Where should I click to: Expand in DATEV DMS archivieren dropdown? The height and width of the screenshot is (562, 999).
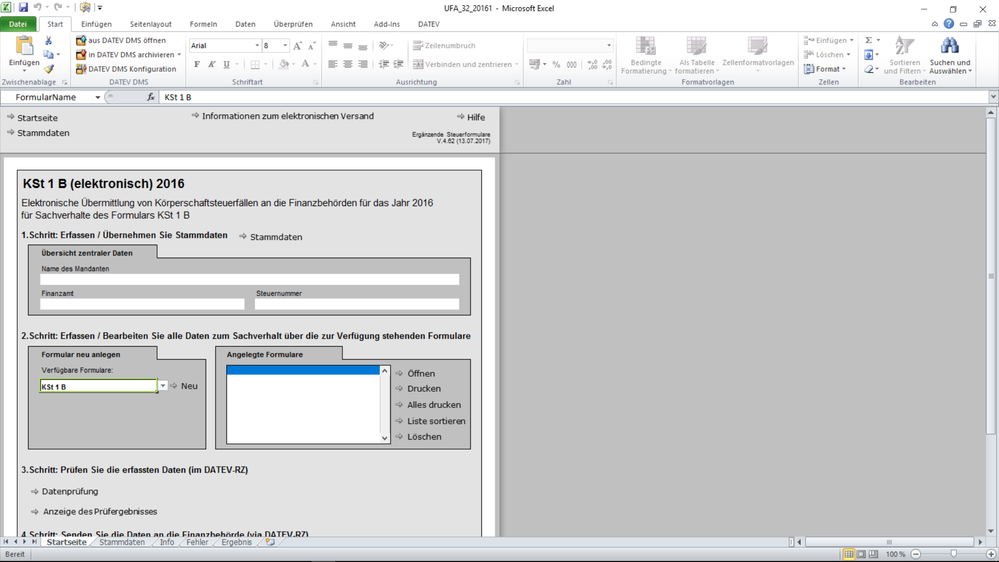179,55
